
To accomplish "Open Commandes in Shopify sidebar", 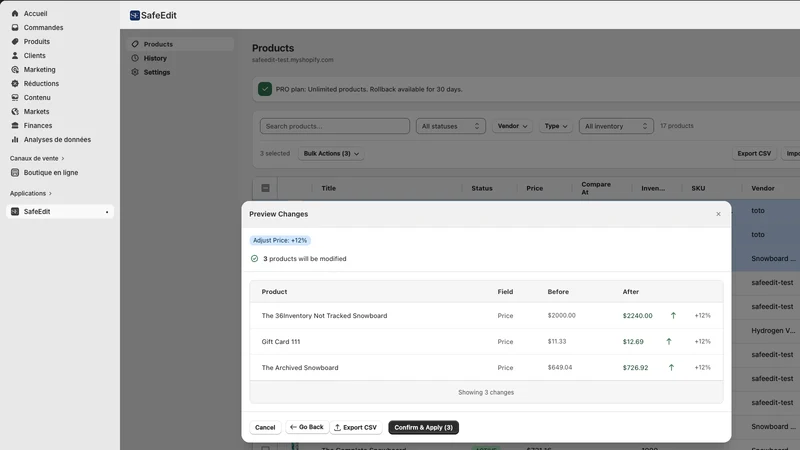I will (x=43, y=28).
